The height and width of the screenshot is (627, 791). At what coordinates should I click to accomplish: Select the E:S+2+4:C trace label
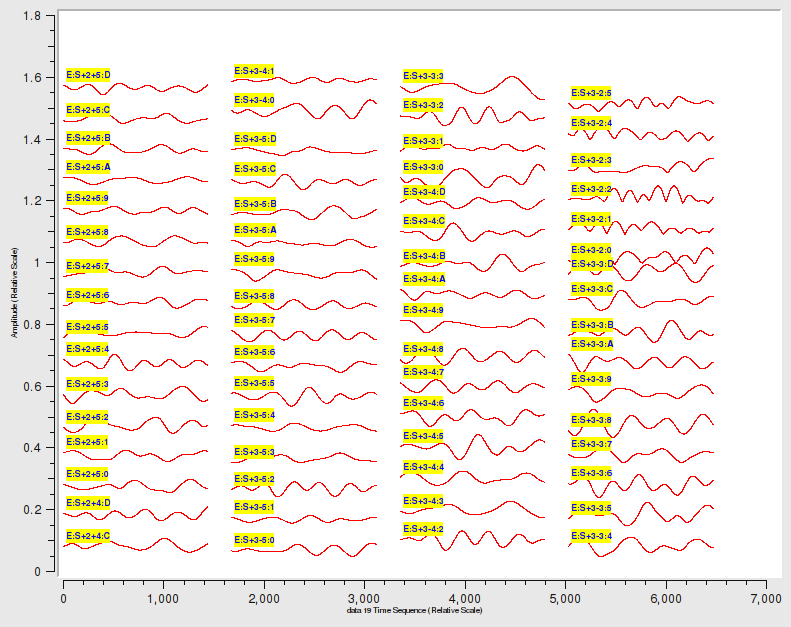click(x=88, y=537)
